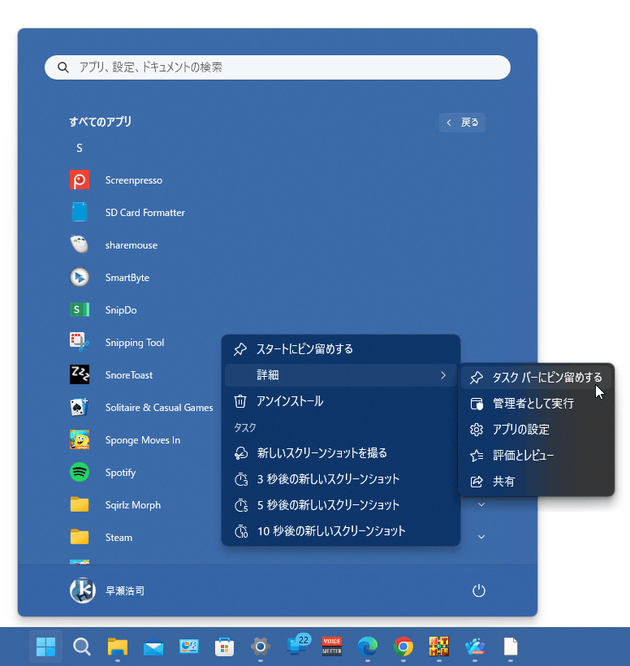Choose 5 秒後の新しいスクリーンショット
This screenshot has width=630, height=666.
tap(341, 505)
